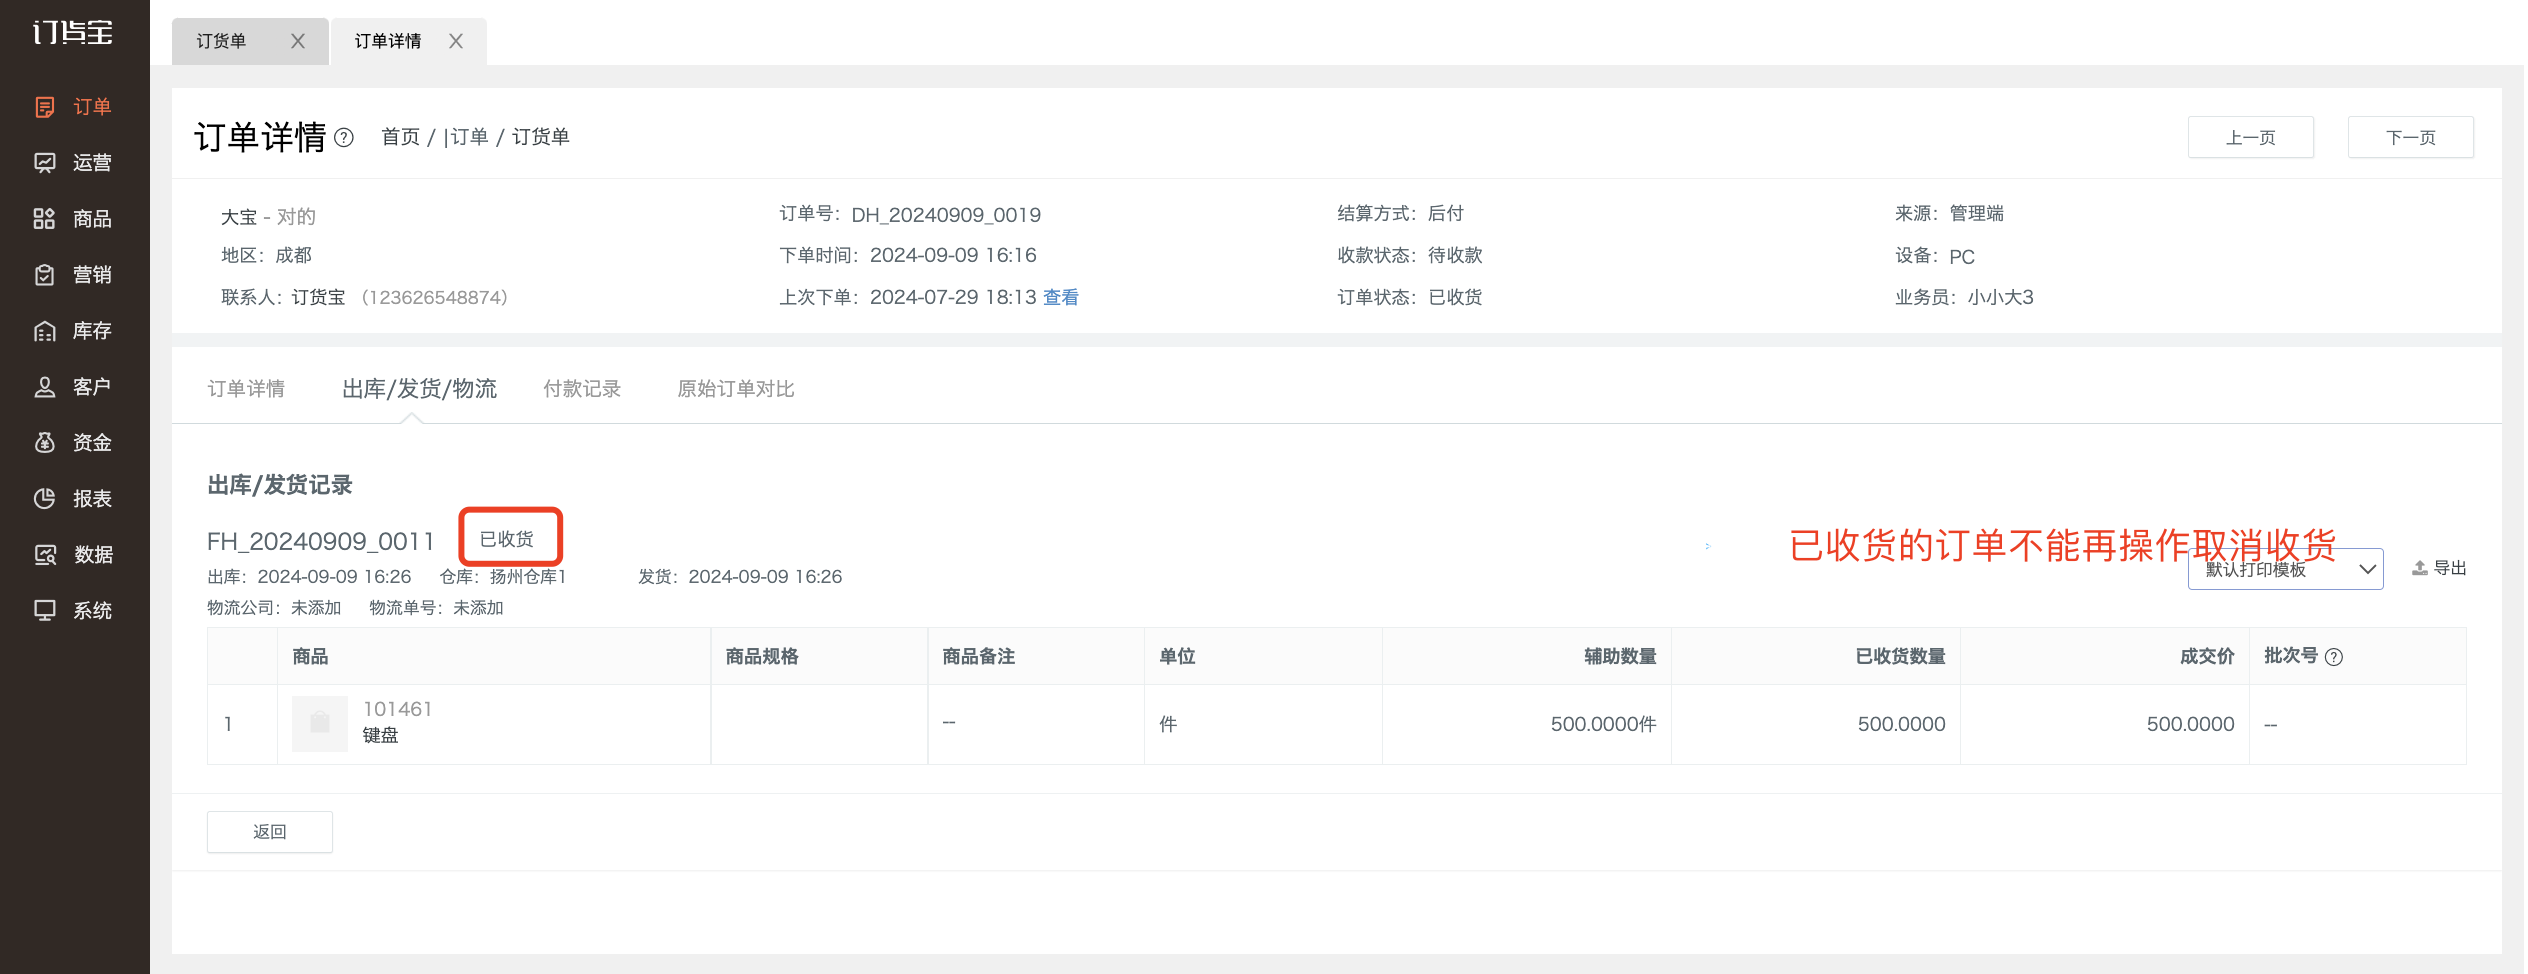This screenshot has width=2528, height=974.
Task: Open the 商品 sidebar icon
Action: click(x=45, y=219)
